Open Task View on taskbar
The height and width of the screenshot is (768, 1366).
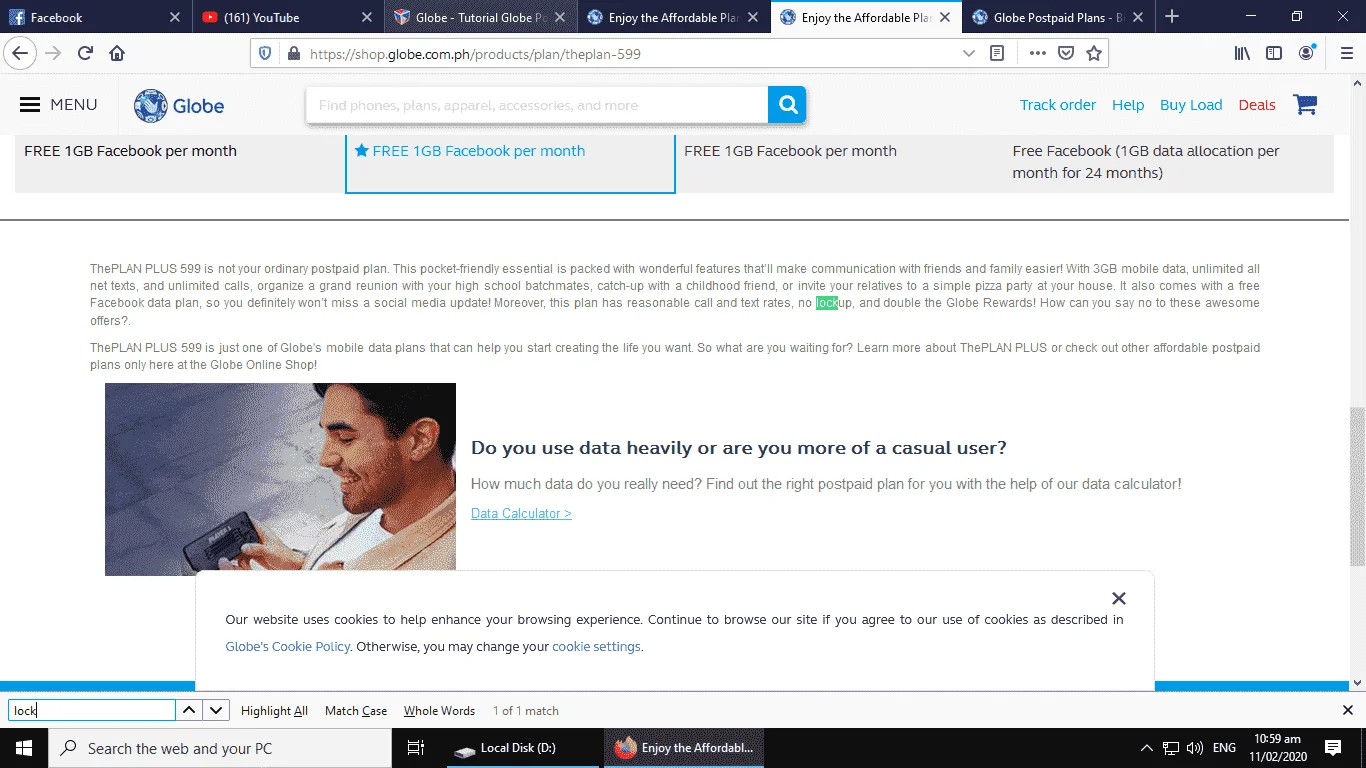(x=416, y=748)
